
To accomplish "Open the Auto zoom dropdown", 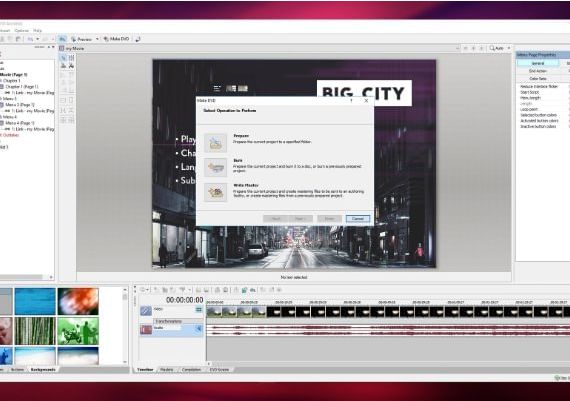I will [x=509, y=48].
